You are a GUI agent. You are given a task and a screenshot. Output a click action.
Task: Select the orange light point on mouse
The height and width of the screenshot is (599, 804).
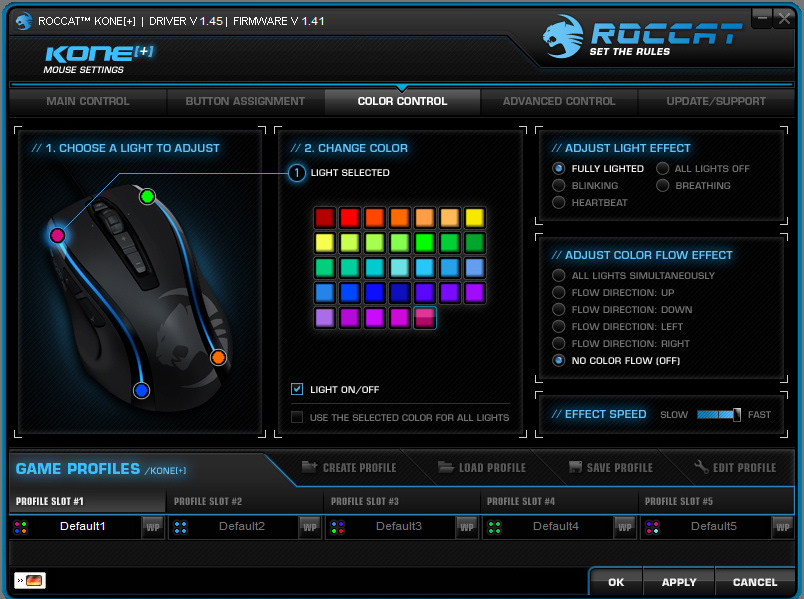coord(218,357)
